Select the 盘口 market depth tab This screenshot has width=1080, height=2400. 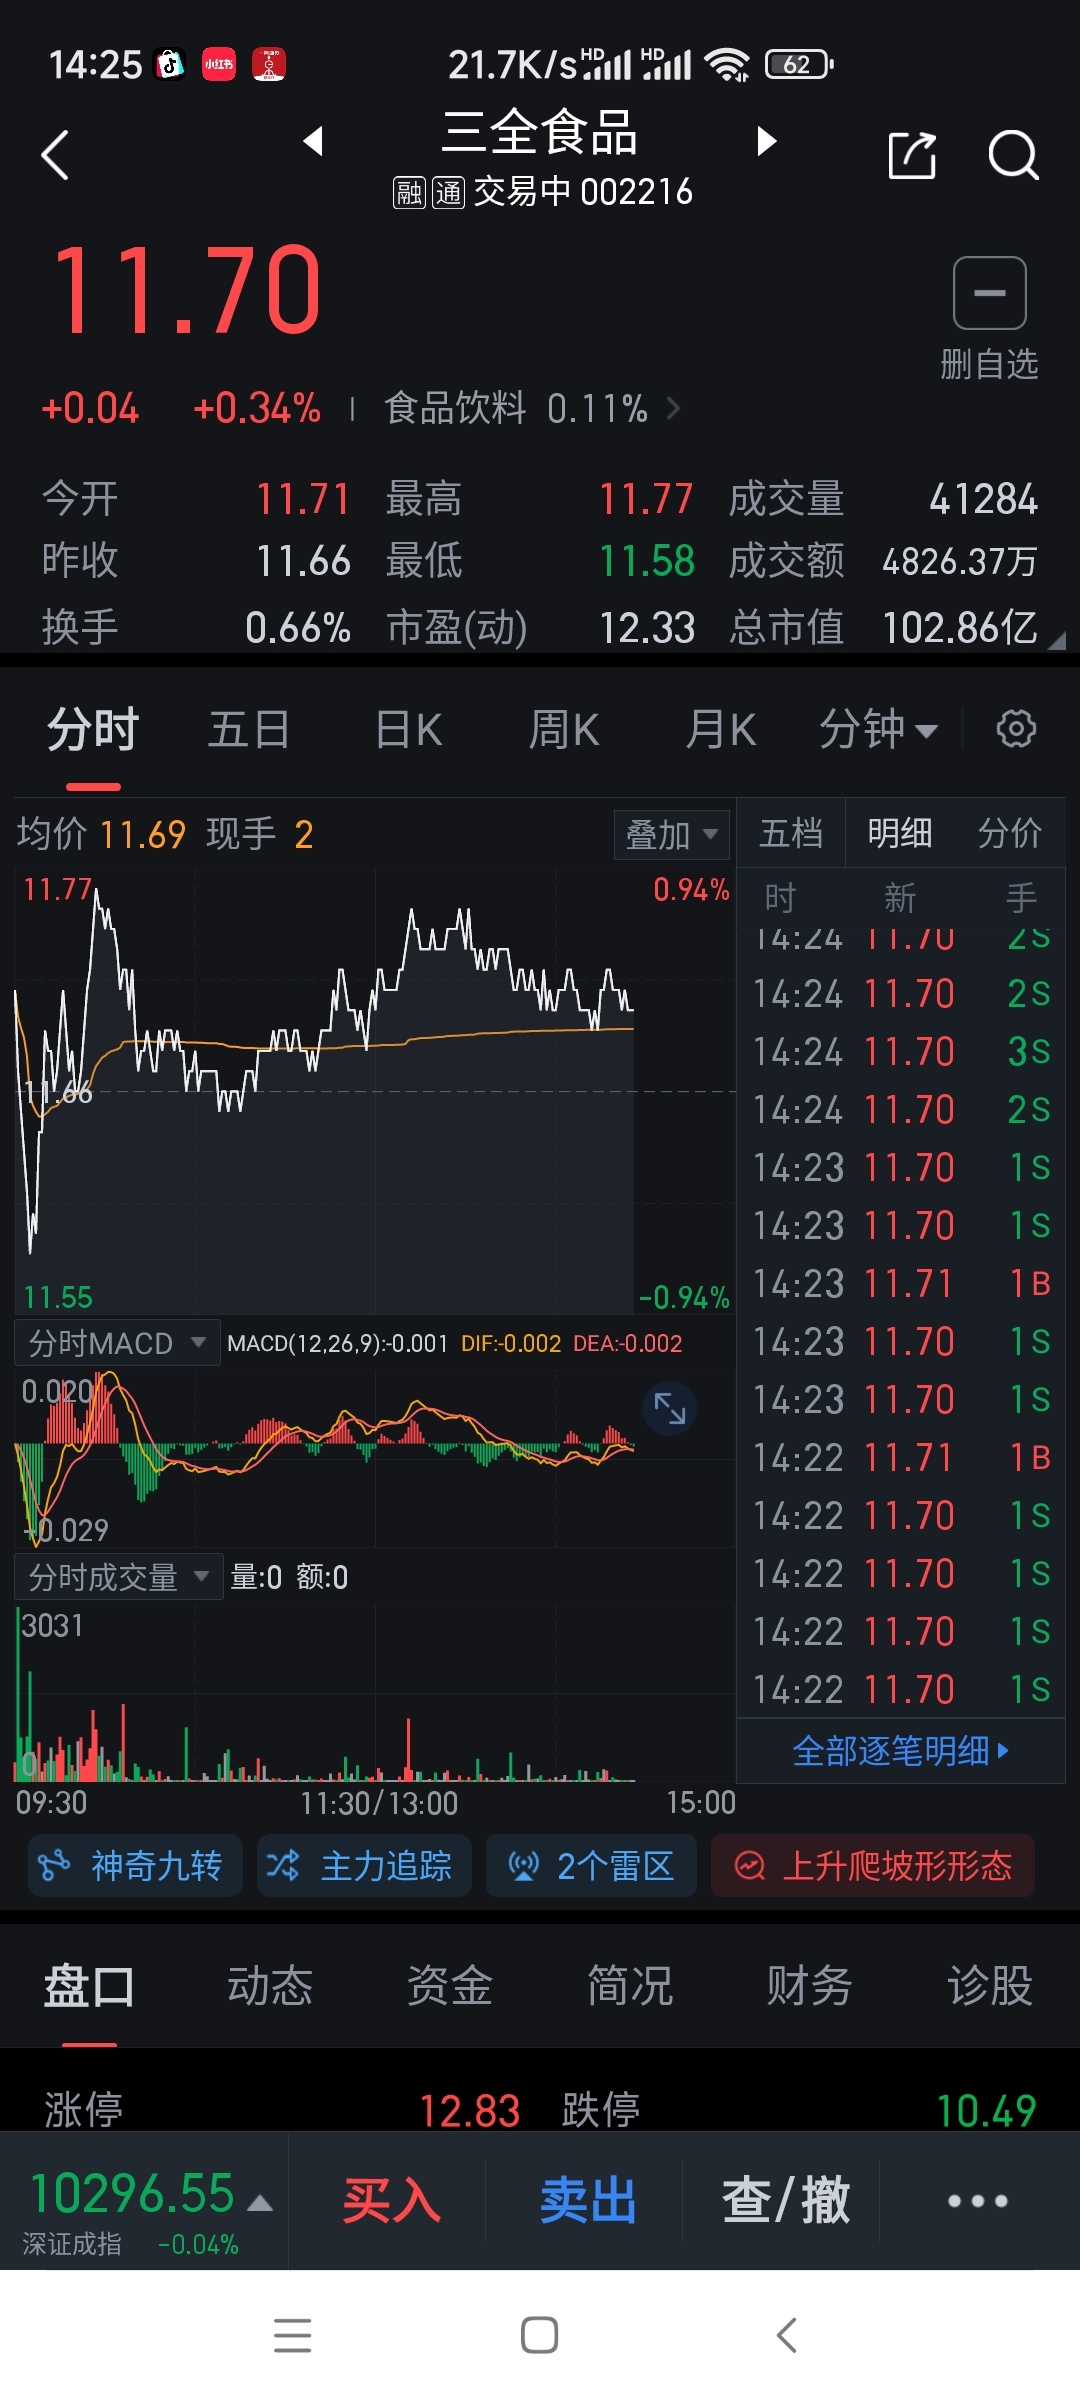(89, 1985)
